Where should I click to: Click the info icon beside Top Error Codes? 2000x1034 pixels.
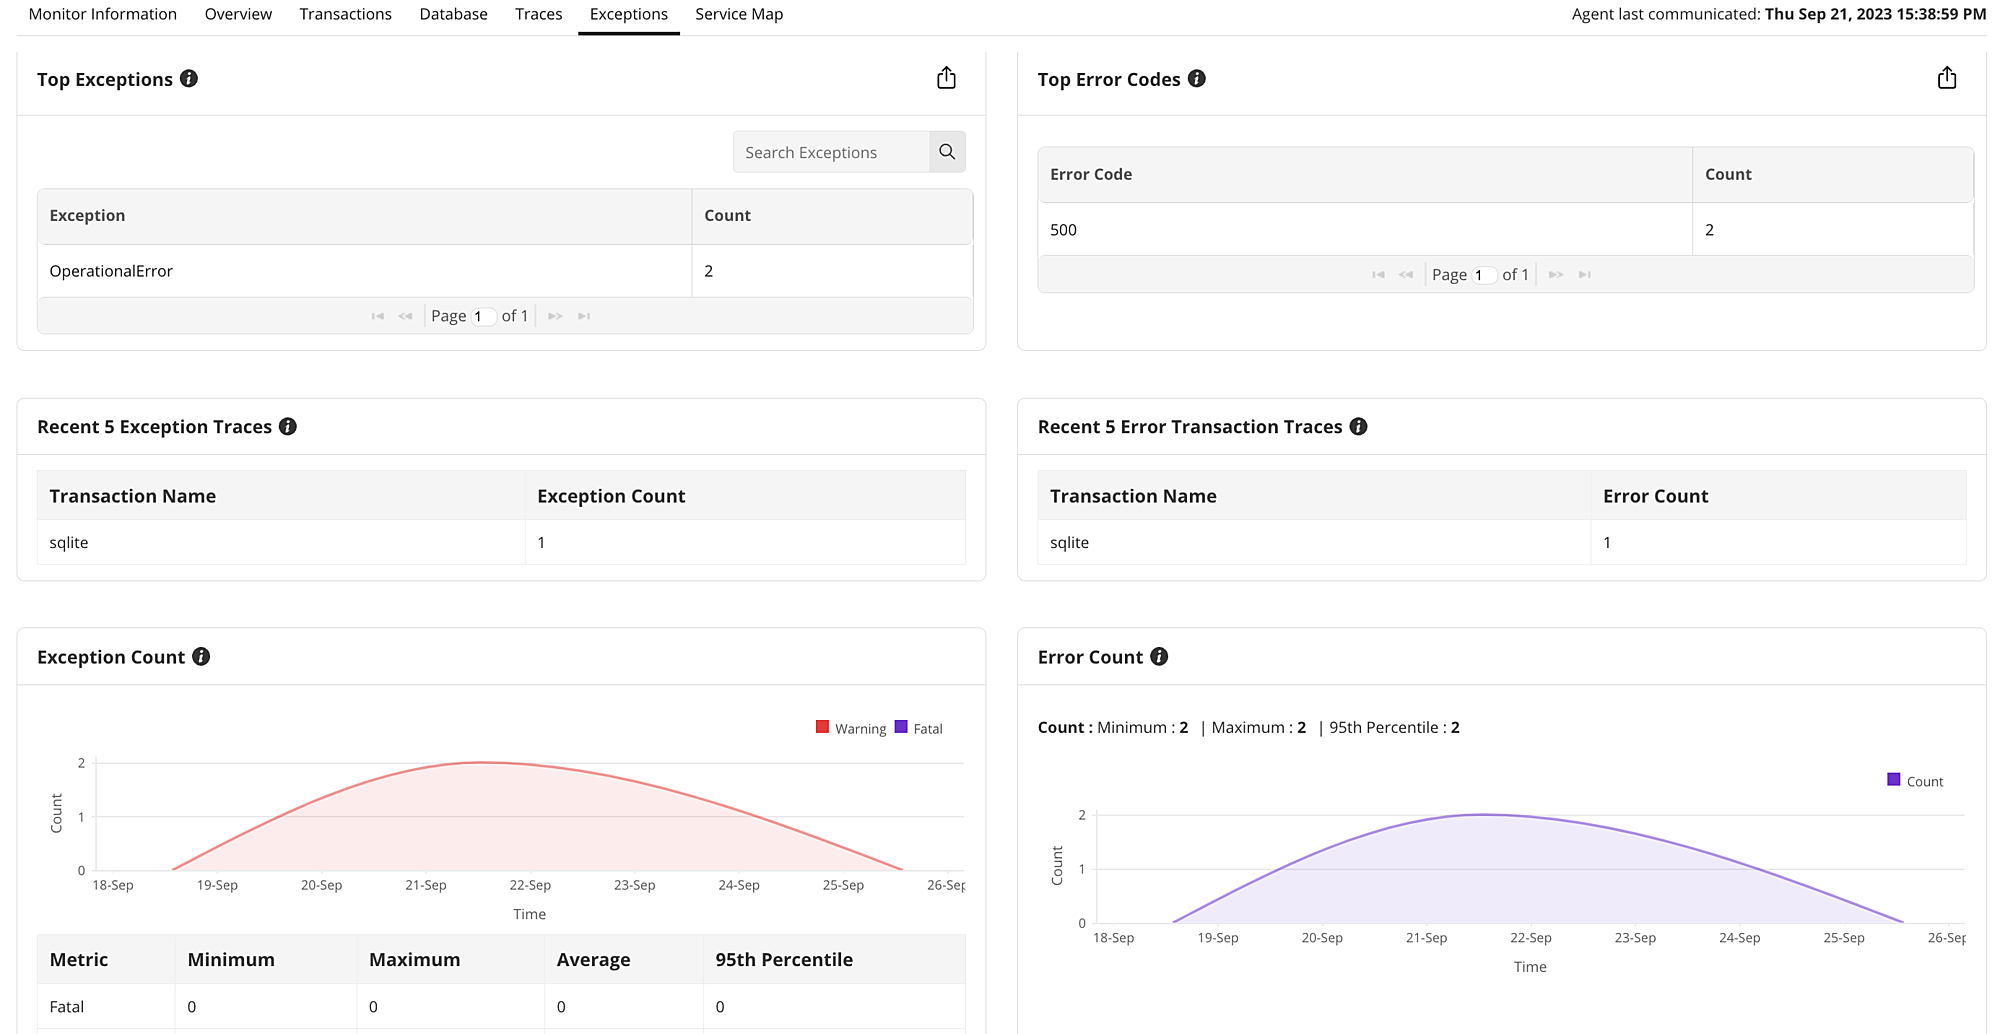point(1197,79)
